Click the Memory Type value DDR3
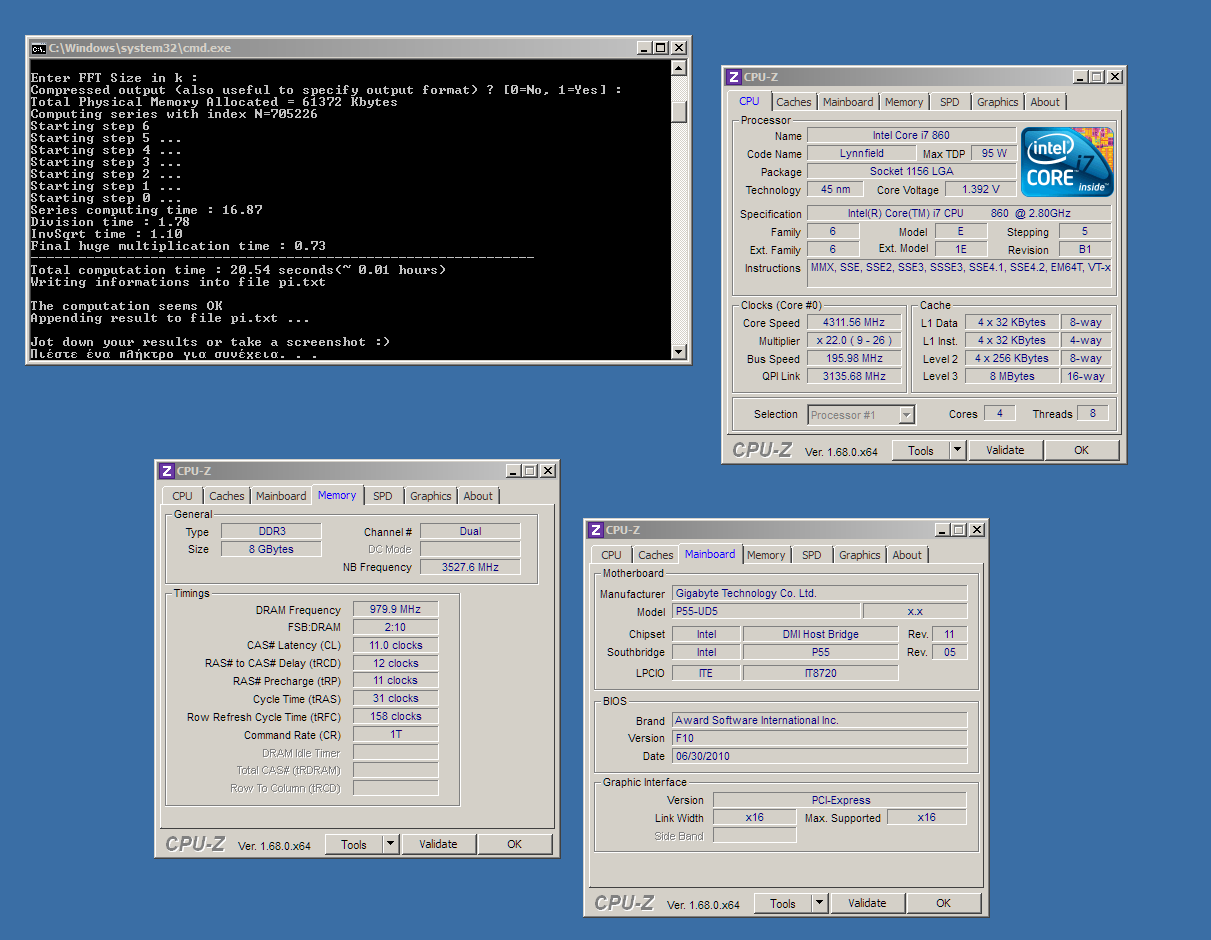The image size is (1211, 940). [271, 531]
